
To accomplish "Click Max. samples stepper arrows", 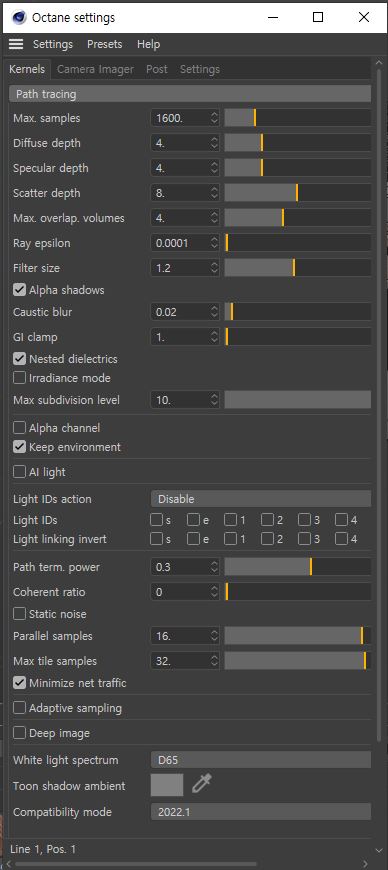I will coord(214,118).
